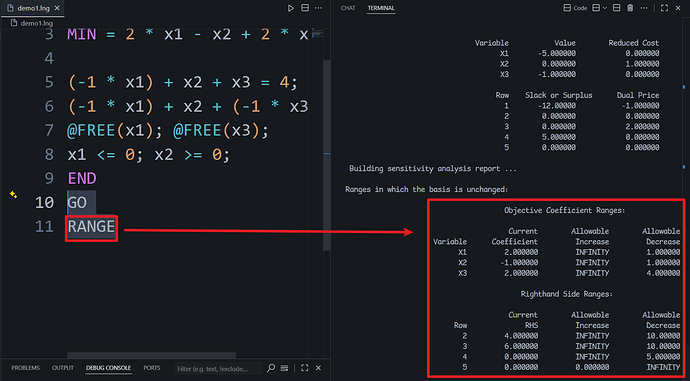Switch to the TERMINAL tab
This screenshot has width=690, height=381.
tap(381, 8)
